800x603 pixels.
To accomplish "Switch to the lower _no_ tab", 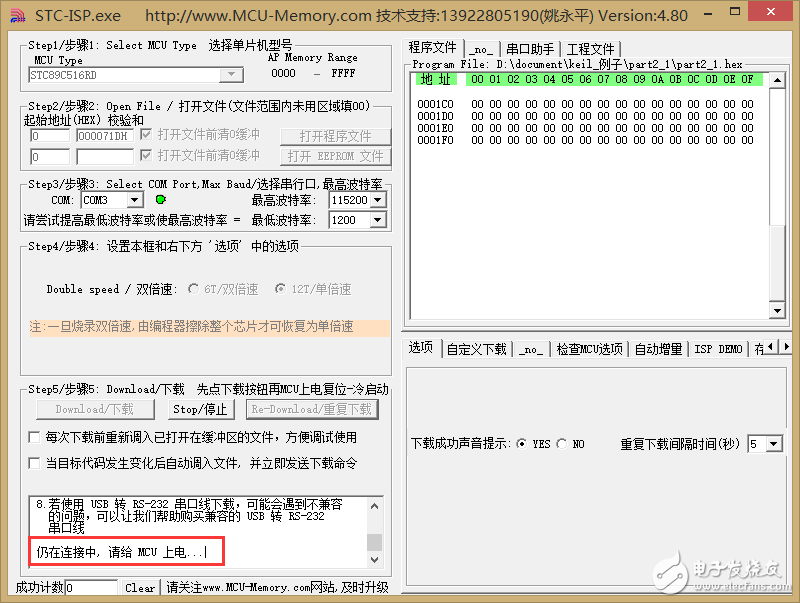I will [x=531, y=349].
